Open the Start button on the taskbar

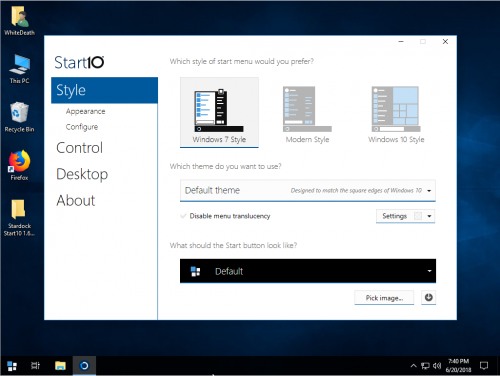coord(12,366)
